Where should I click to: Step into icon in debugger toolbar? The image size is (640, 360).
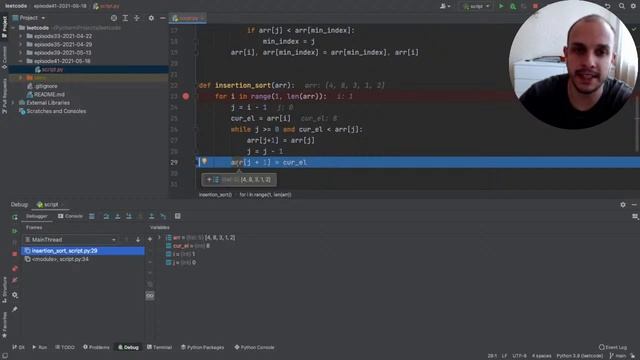click(x=118, y=216)
